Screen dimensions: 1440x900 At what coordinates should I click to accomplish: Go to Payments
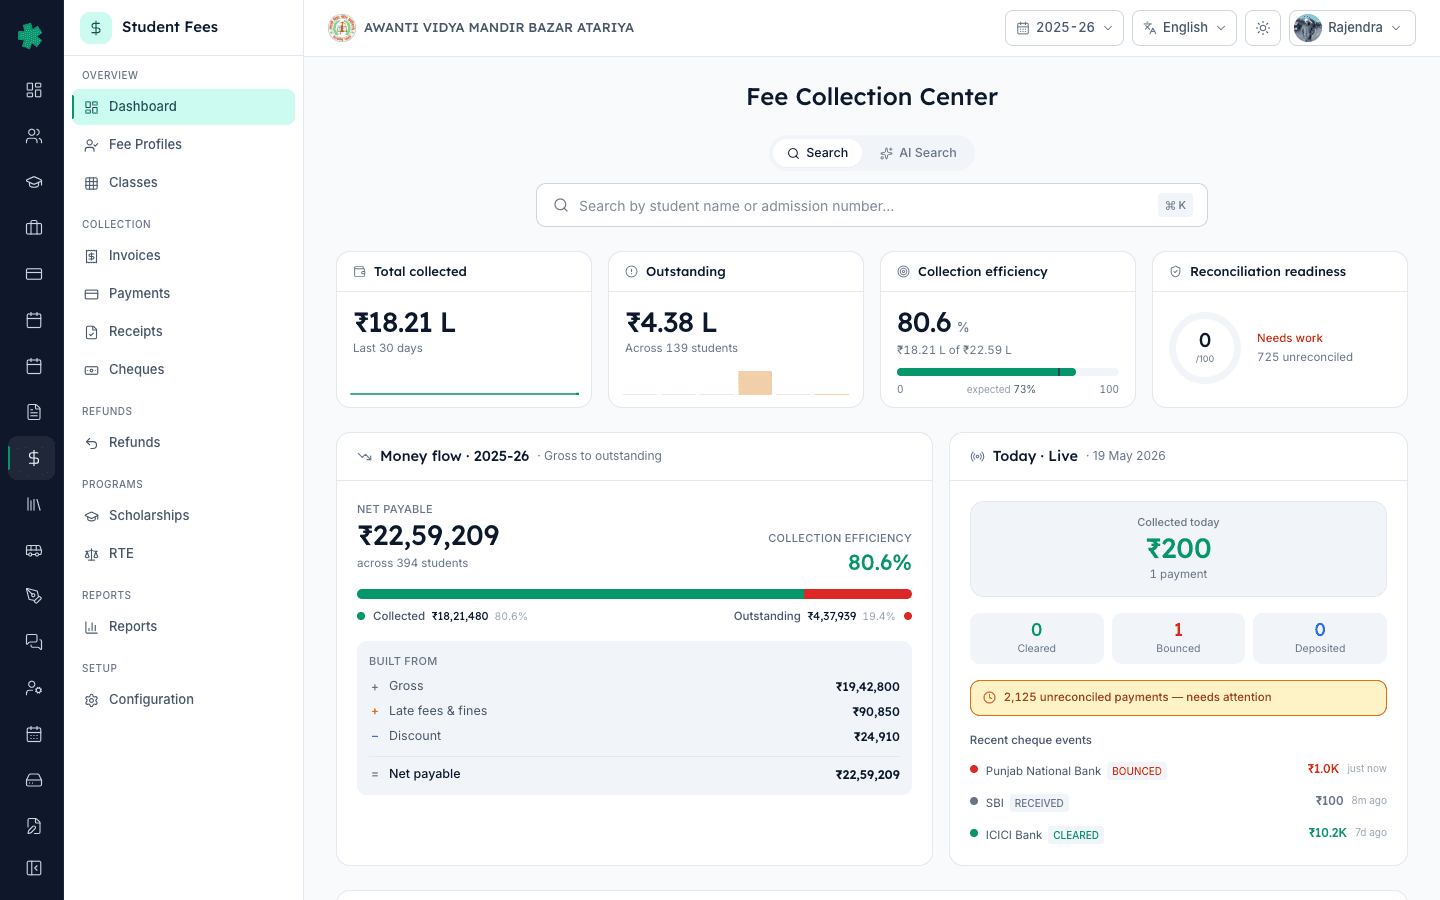183,294
